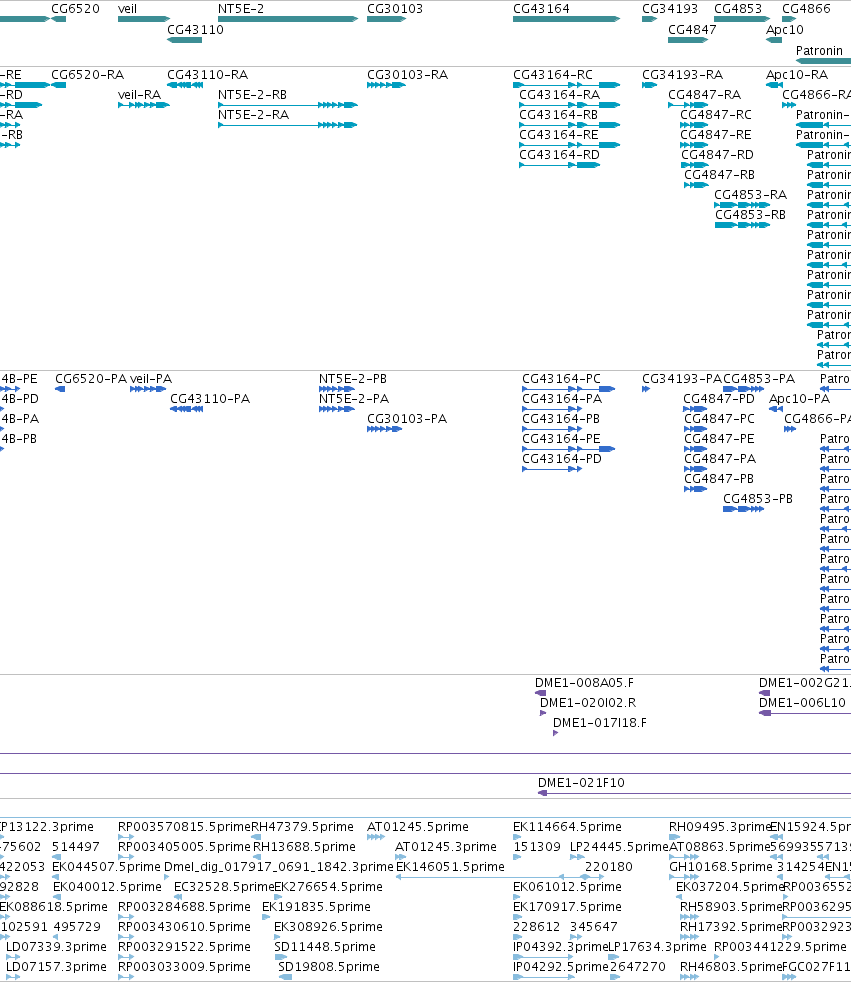Select EST AT01245.3prime
The height and width of the screenshot is (982, 851).
[446, 847]
